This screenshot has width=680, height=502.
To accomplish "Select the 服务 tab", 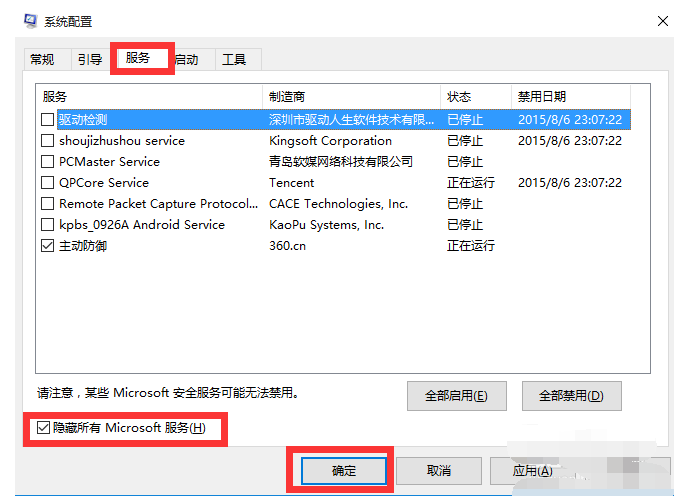I will coord(138,58).
